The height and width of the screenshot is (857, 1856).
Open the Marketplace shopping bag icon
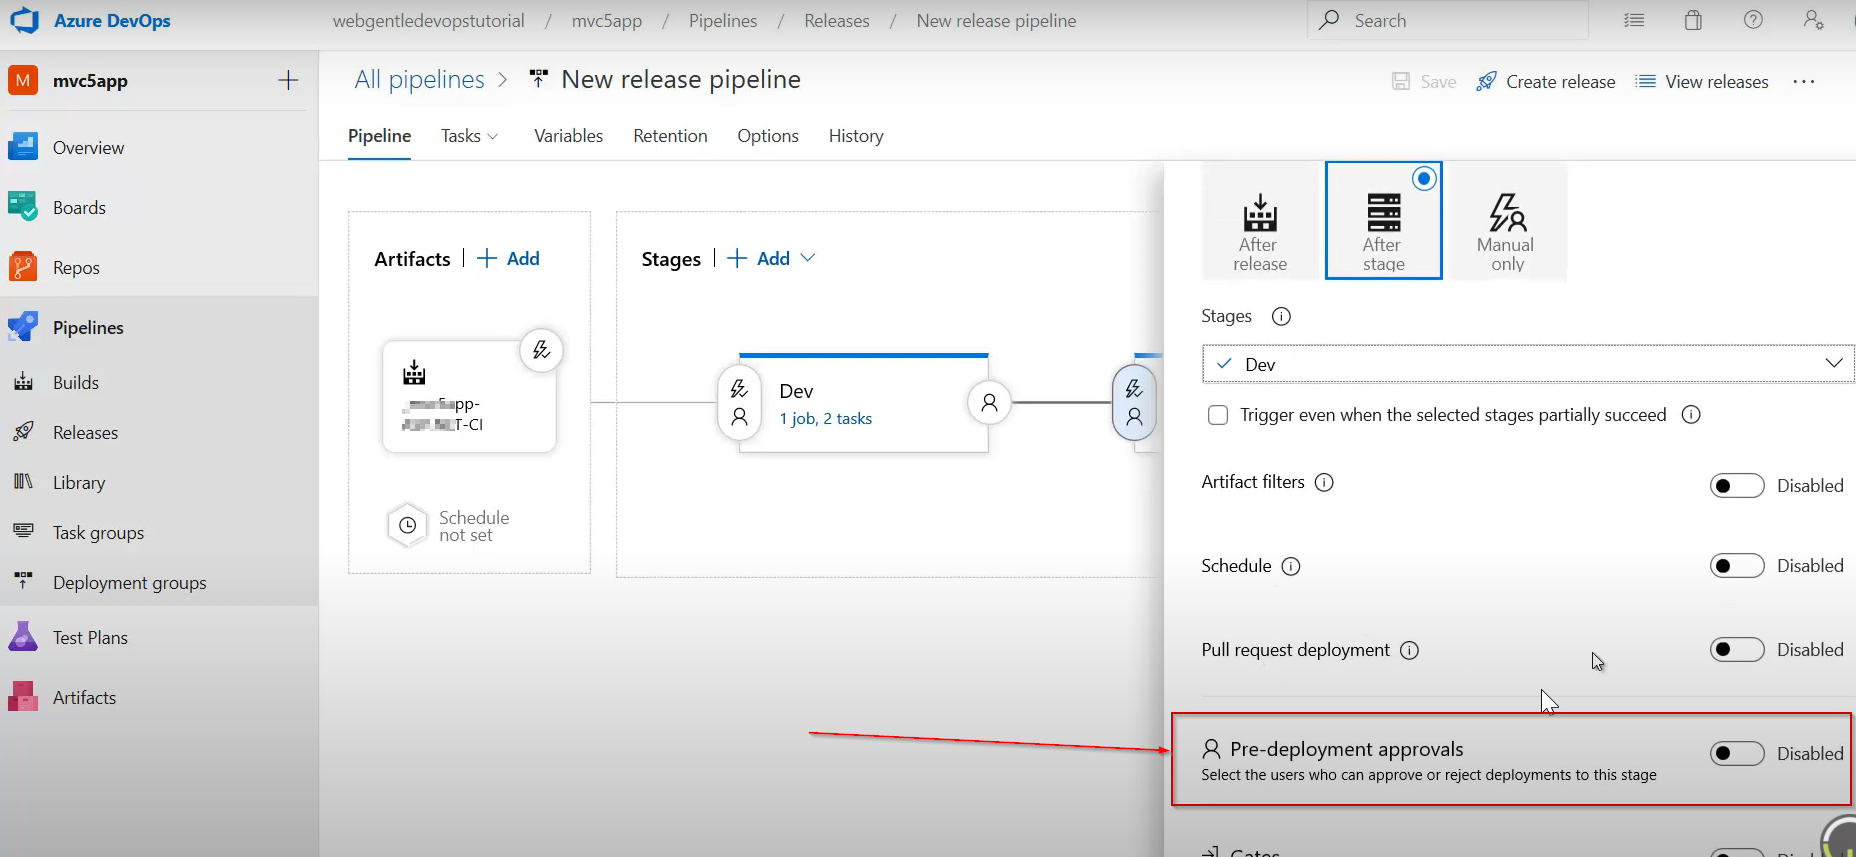tap(1693, 20)
